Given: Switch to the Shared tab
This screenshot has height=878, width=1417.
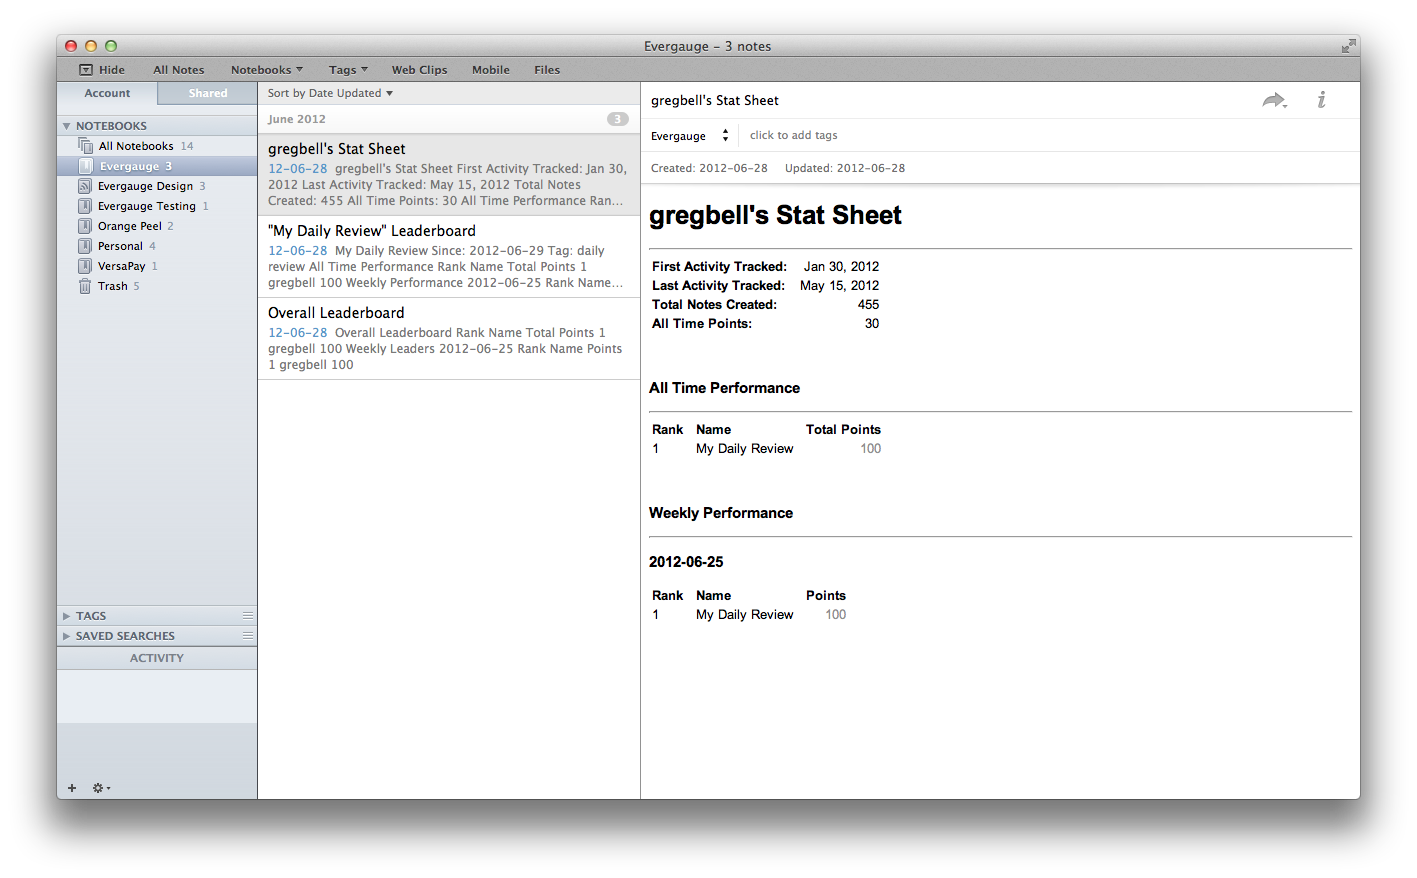Looking at the screenshot, I should pos(208,93).
